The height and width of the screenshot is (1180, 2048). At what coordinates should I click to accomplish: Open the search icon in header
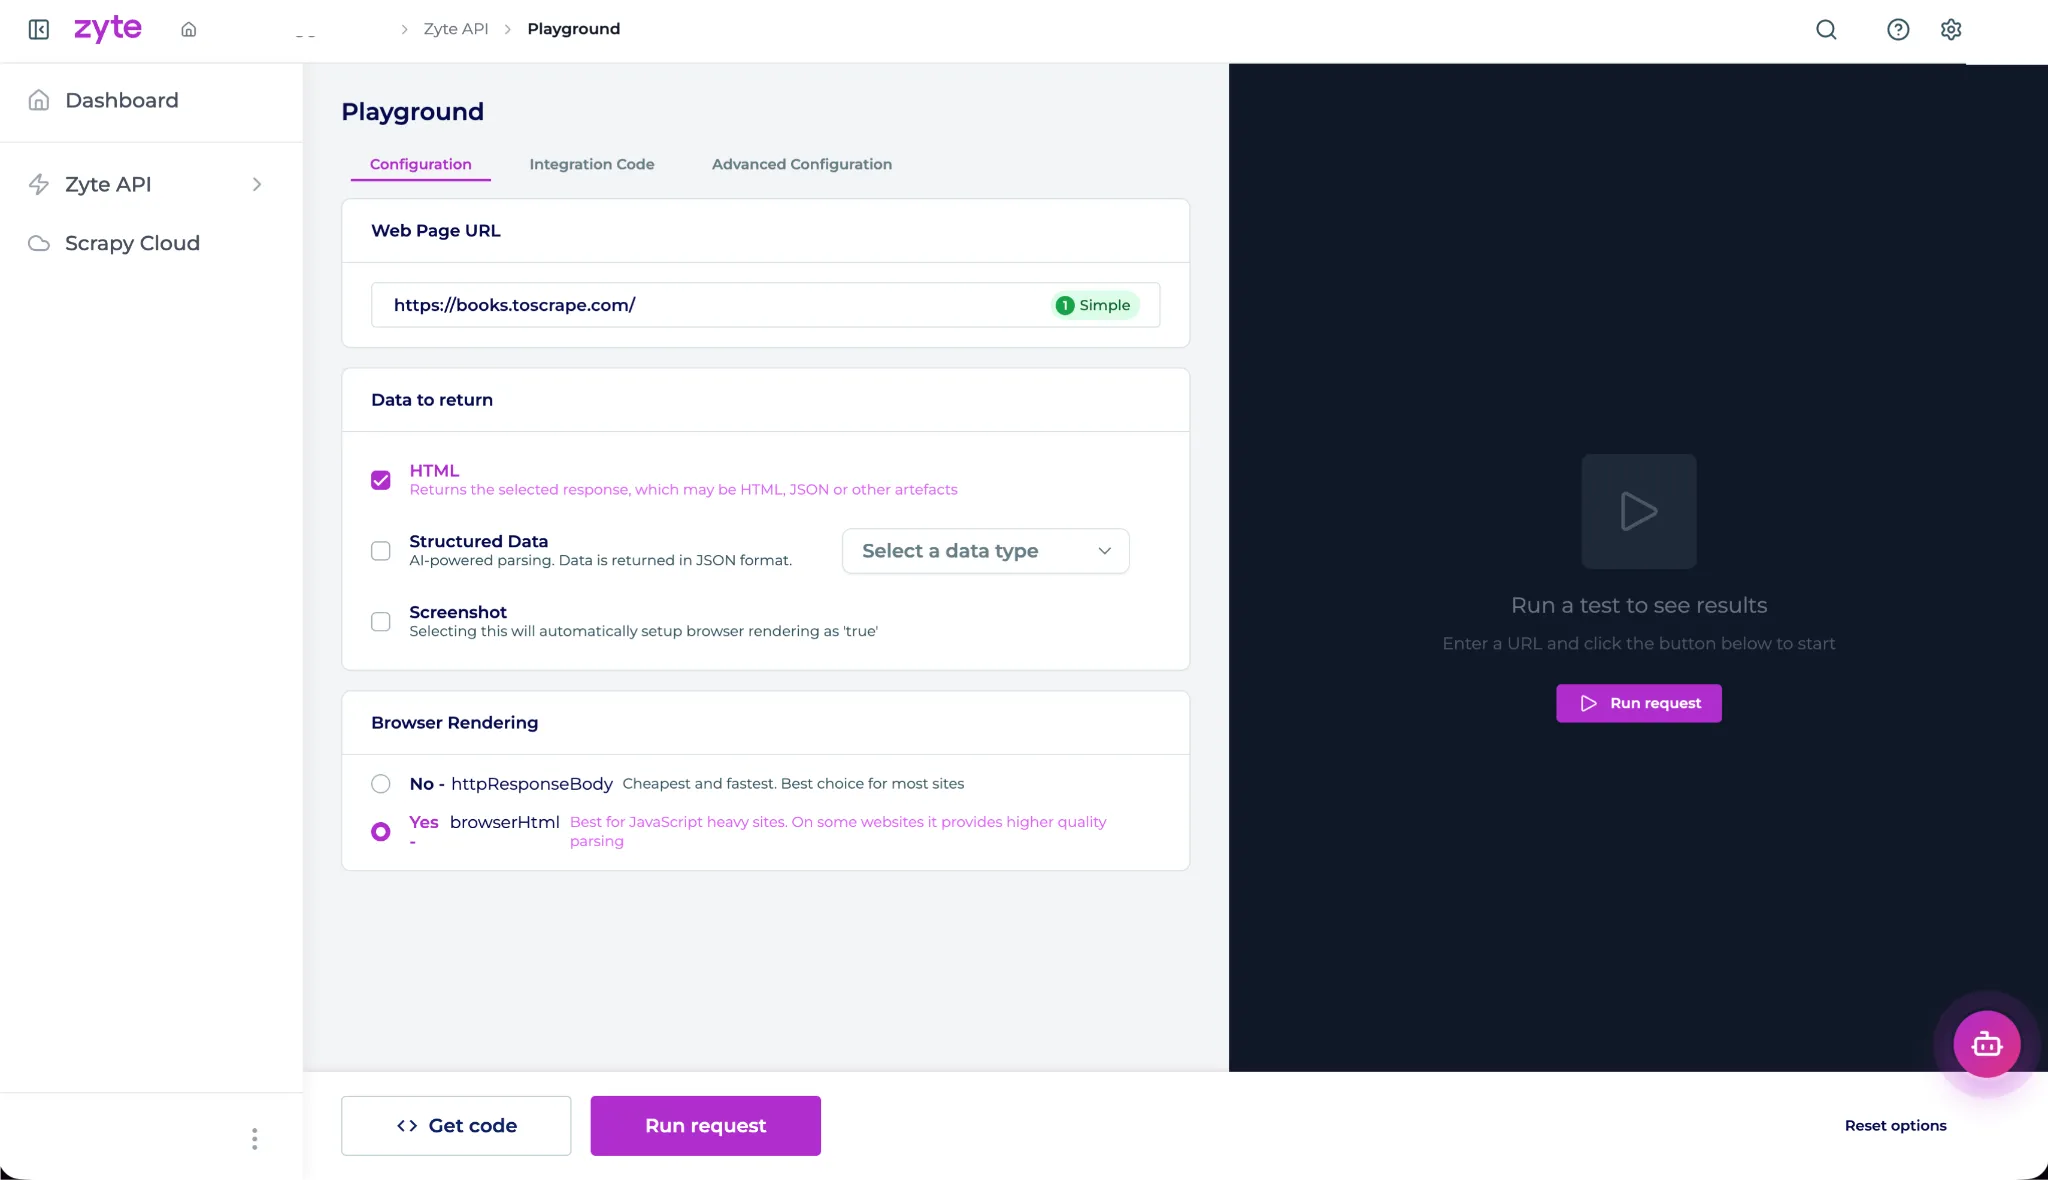point(1826,29)
